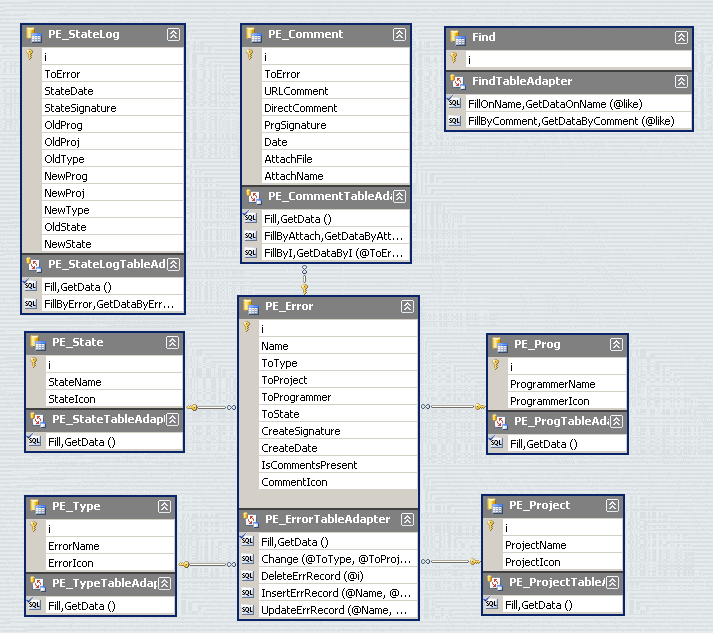This screenshot has width=713, height=633.
Task: Select the NewState column in PE_StateLog
Action: click(113, 244)
